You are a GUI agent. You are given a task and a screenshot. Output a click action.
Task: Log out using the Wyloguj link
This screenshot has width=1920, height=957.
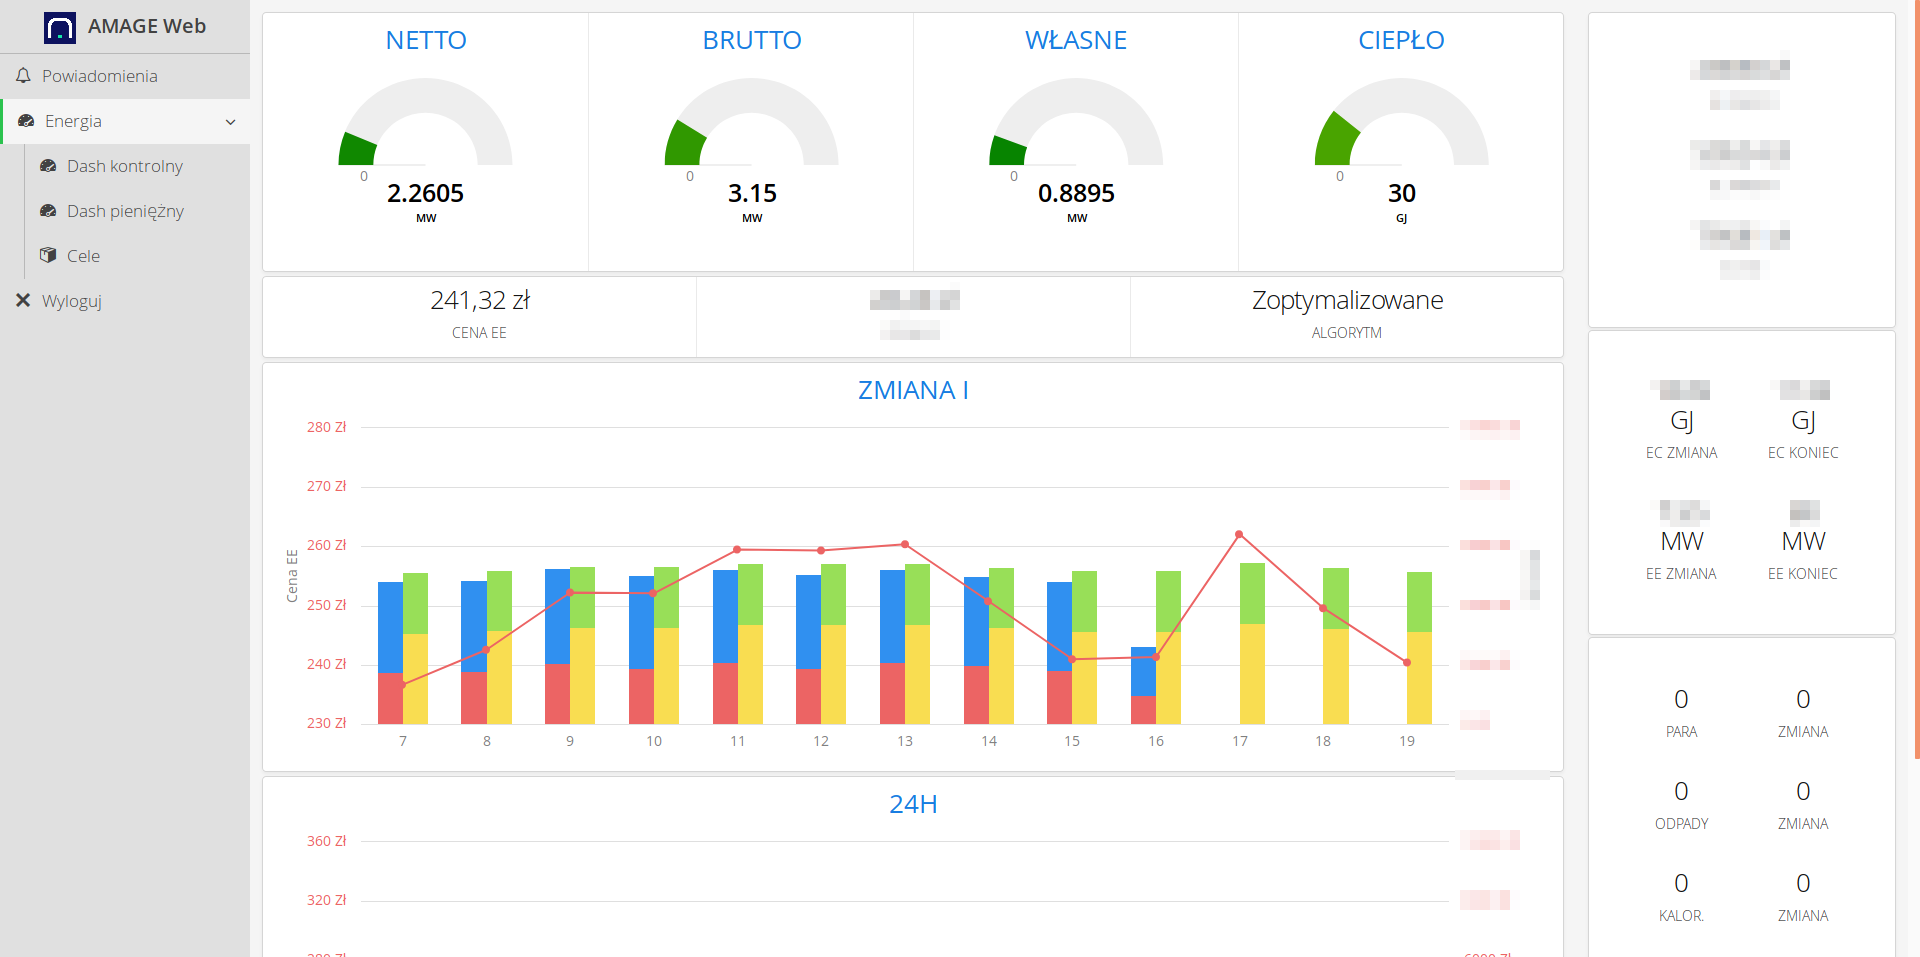[72, 301]
